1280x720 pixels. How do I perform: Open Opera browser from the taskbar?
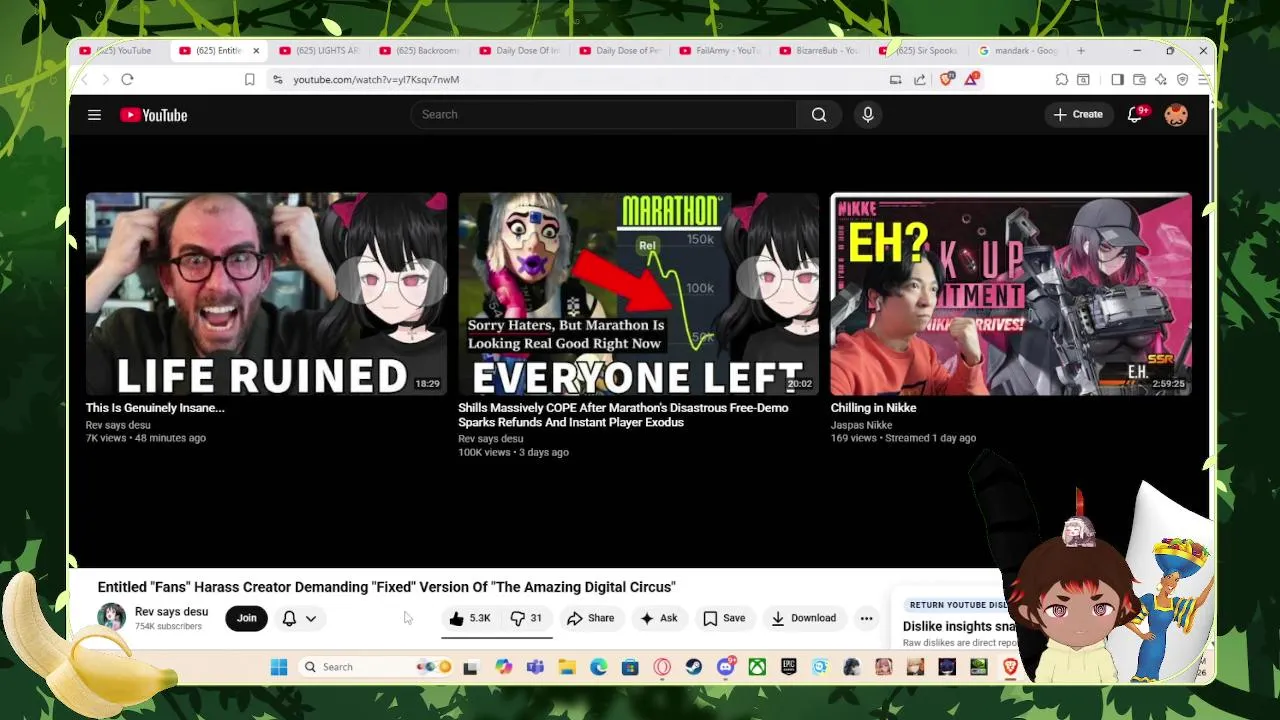662,667
